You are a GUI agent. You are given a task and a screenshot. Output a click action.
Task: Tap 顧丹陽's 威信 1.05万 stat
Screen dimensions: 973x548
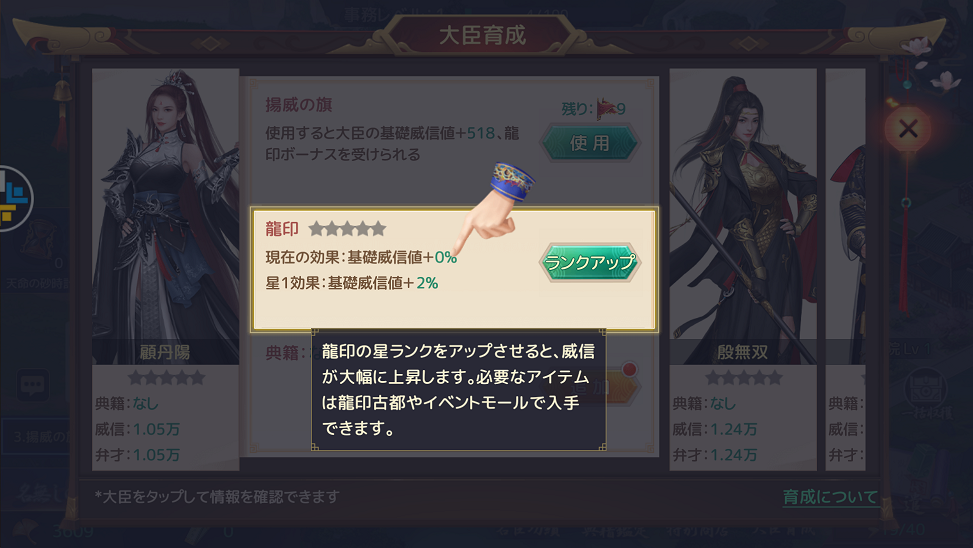(x=138, y=429)
